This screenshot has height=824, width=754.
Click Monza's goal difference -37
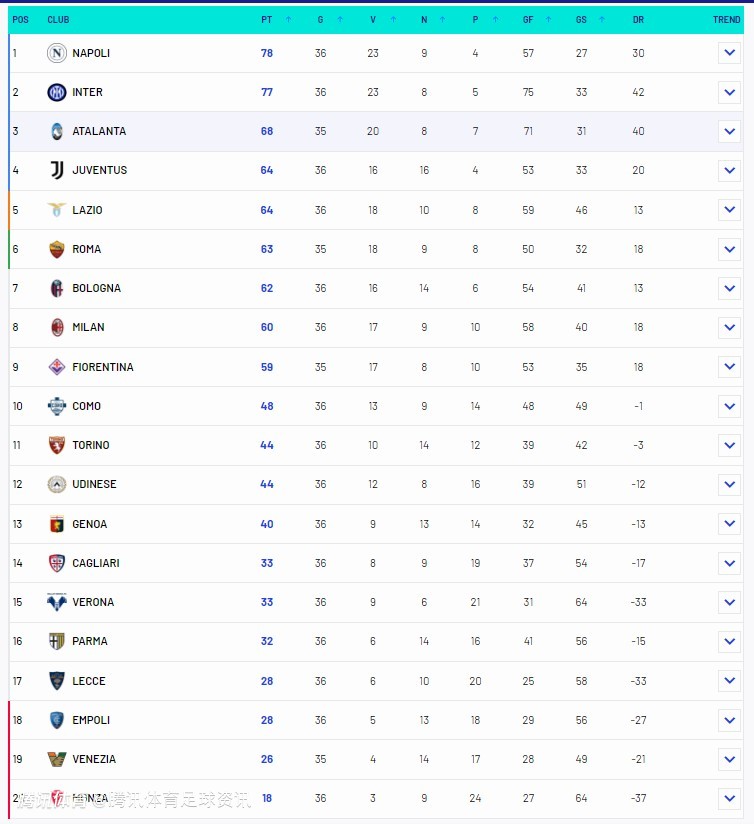638,798
